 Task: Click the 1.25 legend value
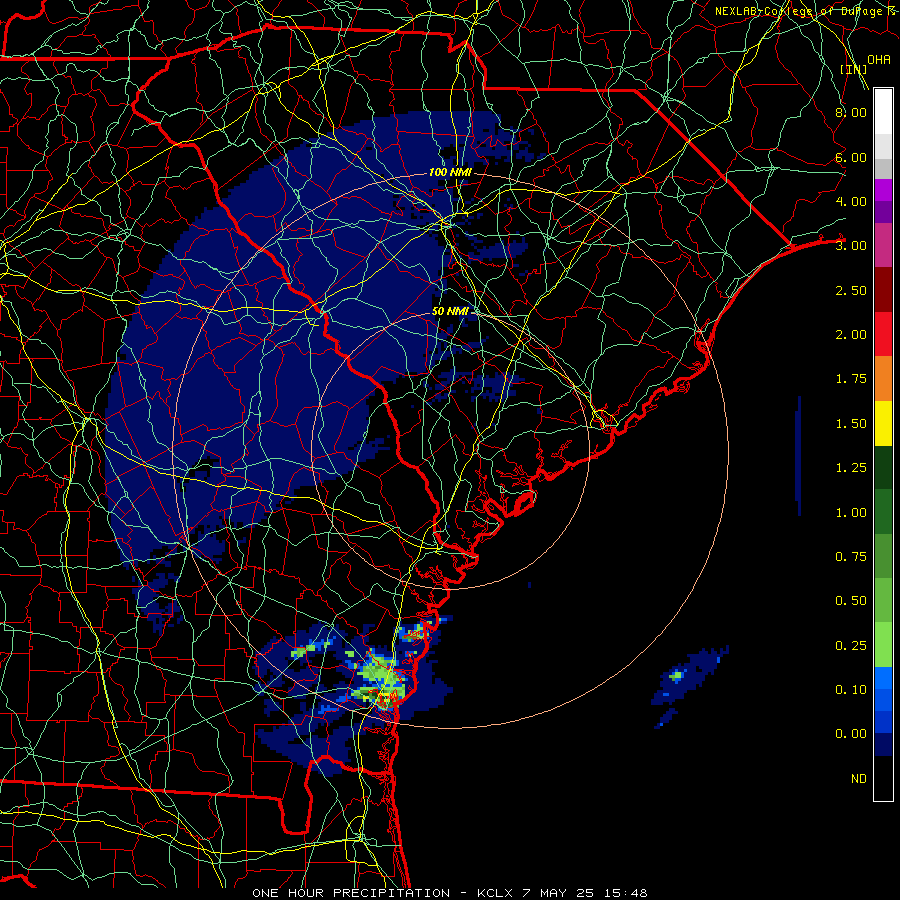(x=851, y=468)
